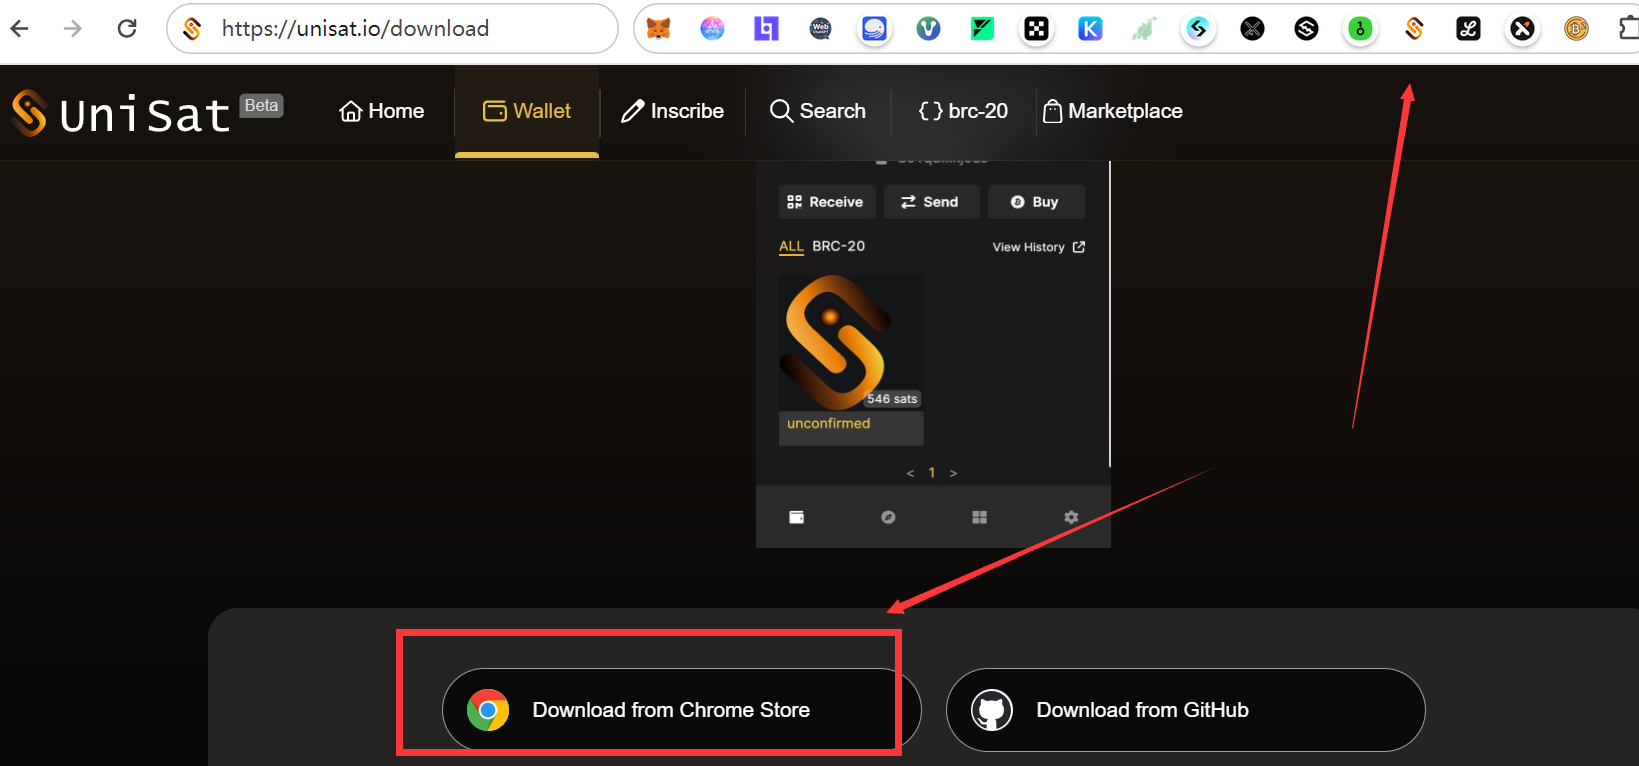This screenshot has height=766, width=1639.
Task: Select the ALL tab in wallet preview
Action: coord(791,246)
